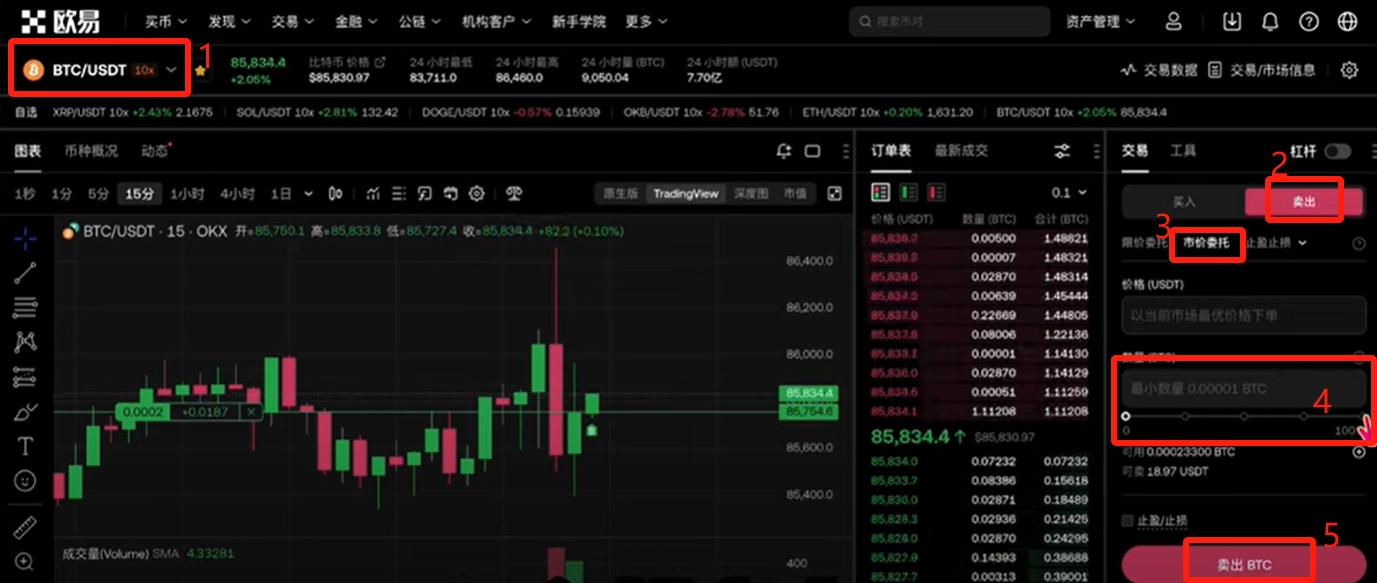This screenshot has width=1377, height=583.
Task: Select the 深度图 chart view
Action: click(751, 193)
